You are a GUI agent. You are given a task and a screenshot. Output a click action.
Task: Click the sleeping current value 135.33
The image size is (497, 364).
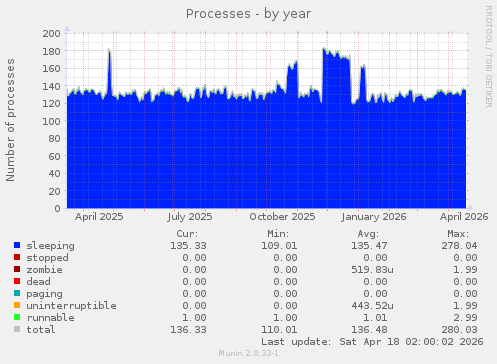coord(188,246)
